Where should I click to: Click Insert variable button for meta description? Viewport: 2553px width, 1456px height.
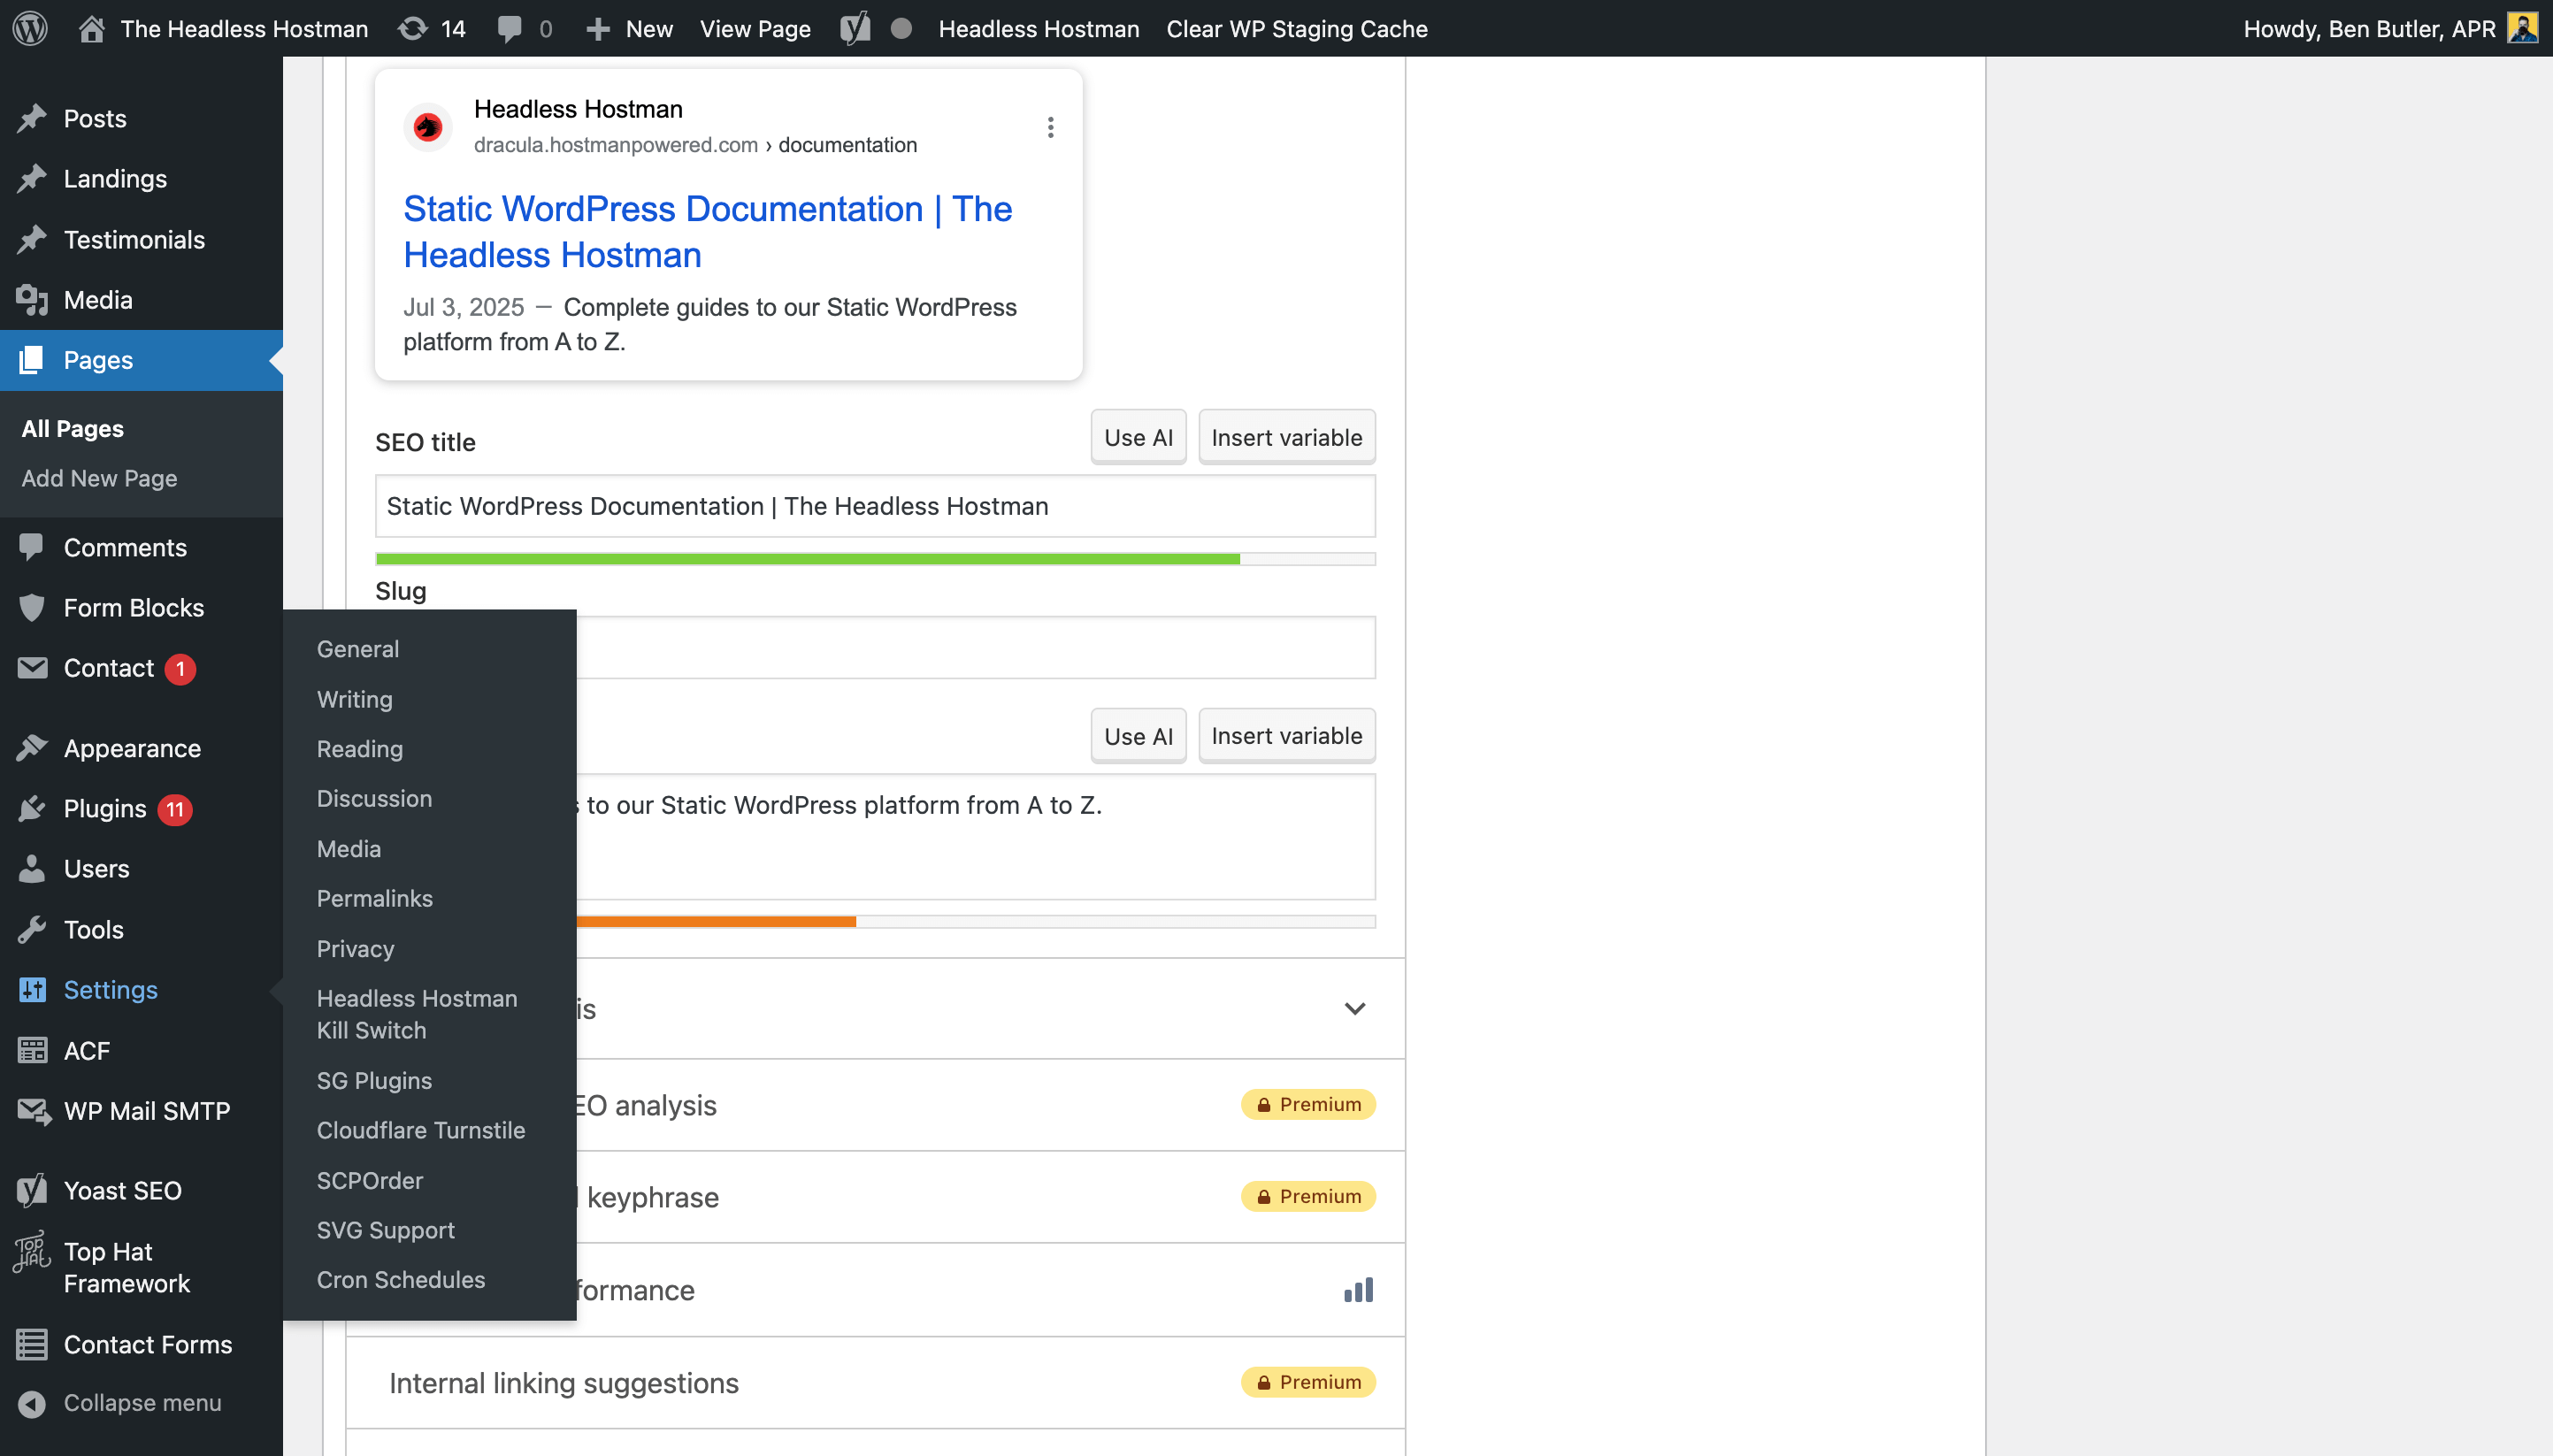[x=1286, y=736]
